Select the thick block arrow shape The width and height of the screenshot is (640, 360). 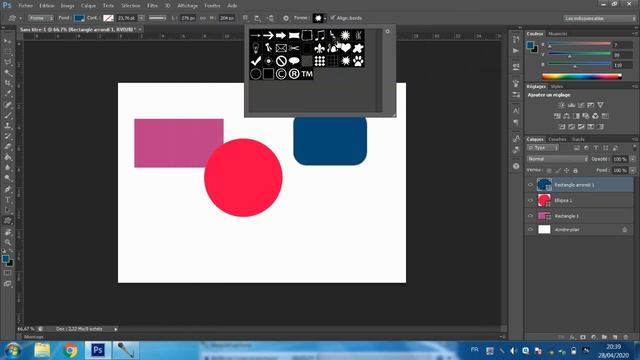(281, 36)
